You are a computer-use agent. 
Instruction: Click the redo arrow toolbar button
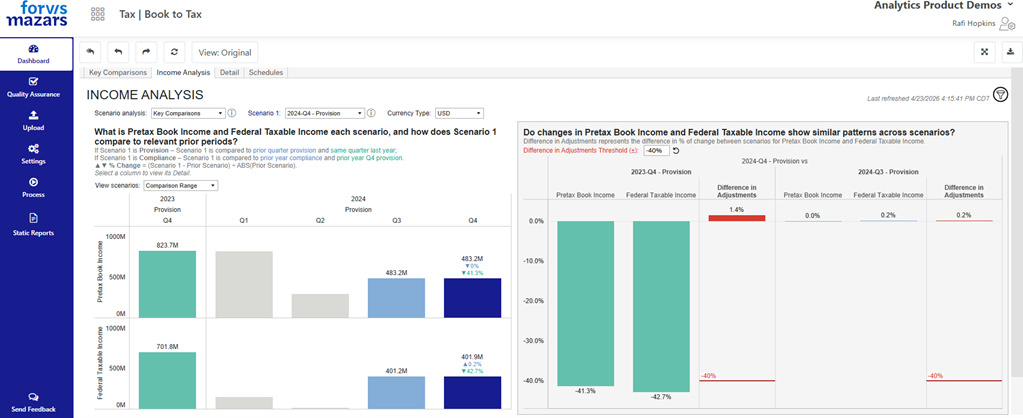tap(146, 52)
